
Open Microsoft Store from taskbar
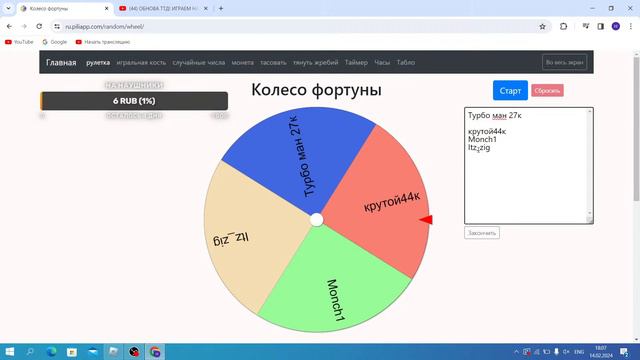(72, 351)
